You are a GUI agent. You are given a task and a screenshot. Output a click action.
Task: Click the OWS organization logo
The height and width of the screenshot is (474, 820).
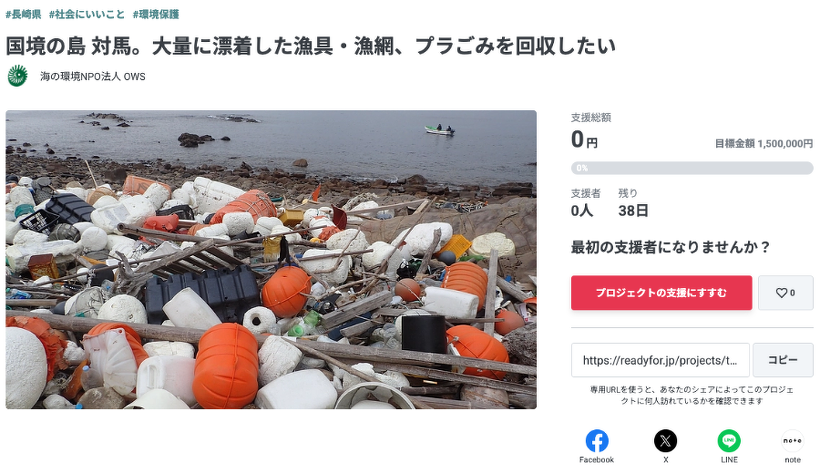[17, 76]
